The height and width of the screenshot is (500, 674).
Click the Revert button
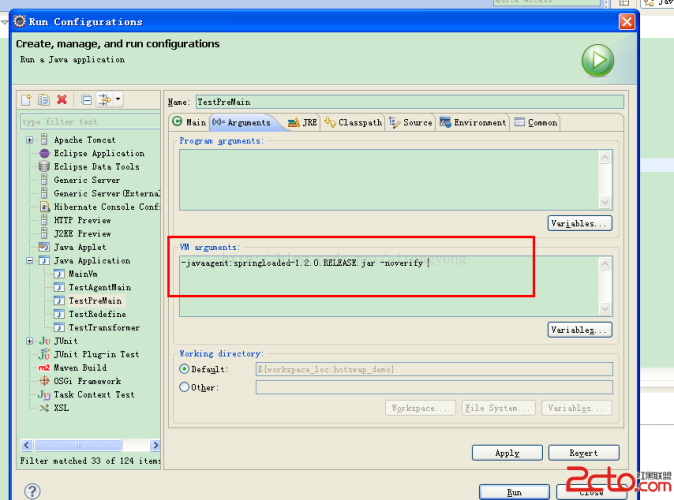[583, 453]
